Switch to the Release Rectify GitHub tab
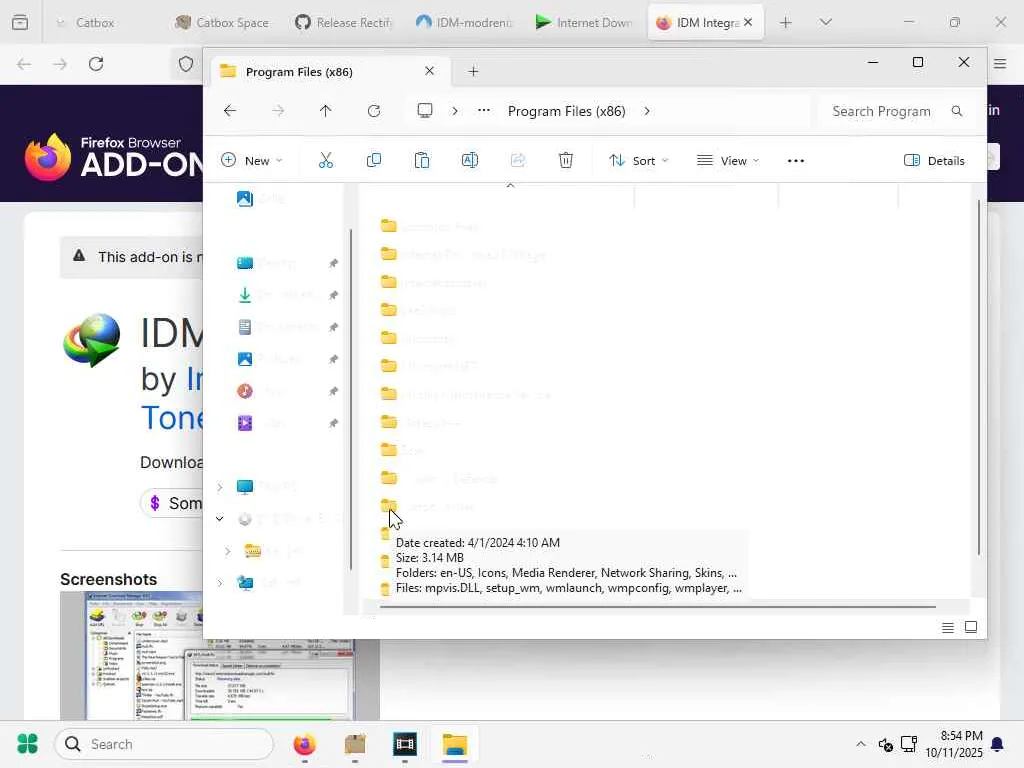Image resolution: width=1024 pixels, height=768 pixels. coord(344,22)
